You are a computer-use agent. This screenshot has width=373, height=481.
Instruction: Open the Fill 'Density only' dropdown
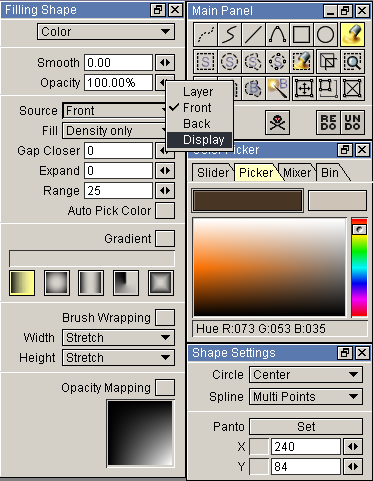[114, 131]
